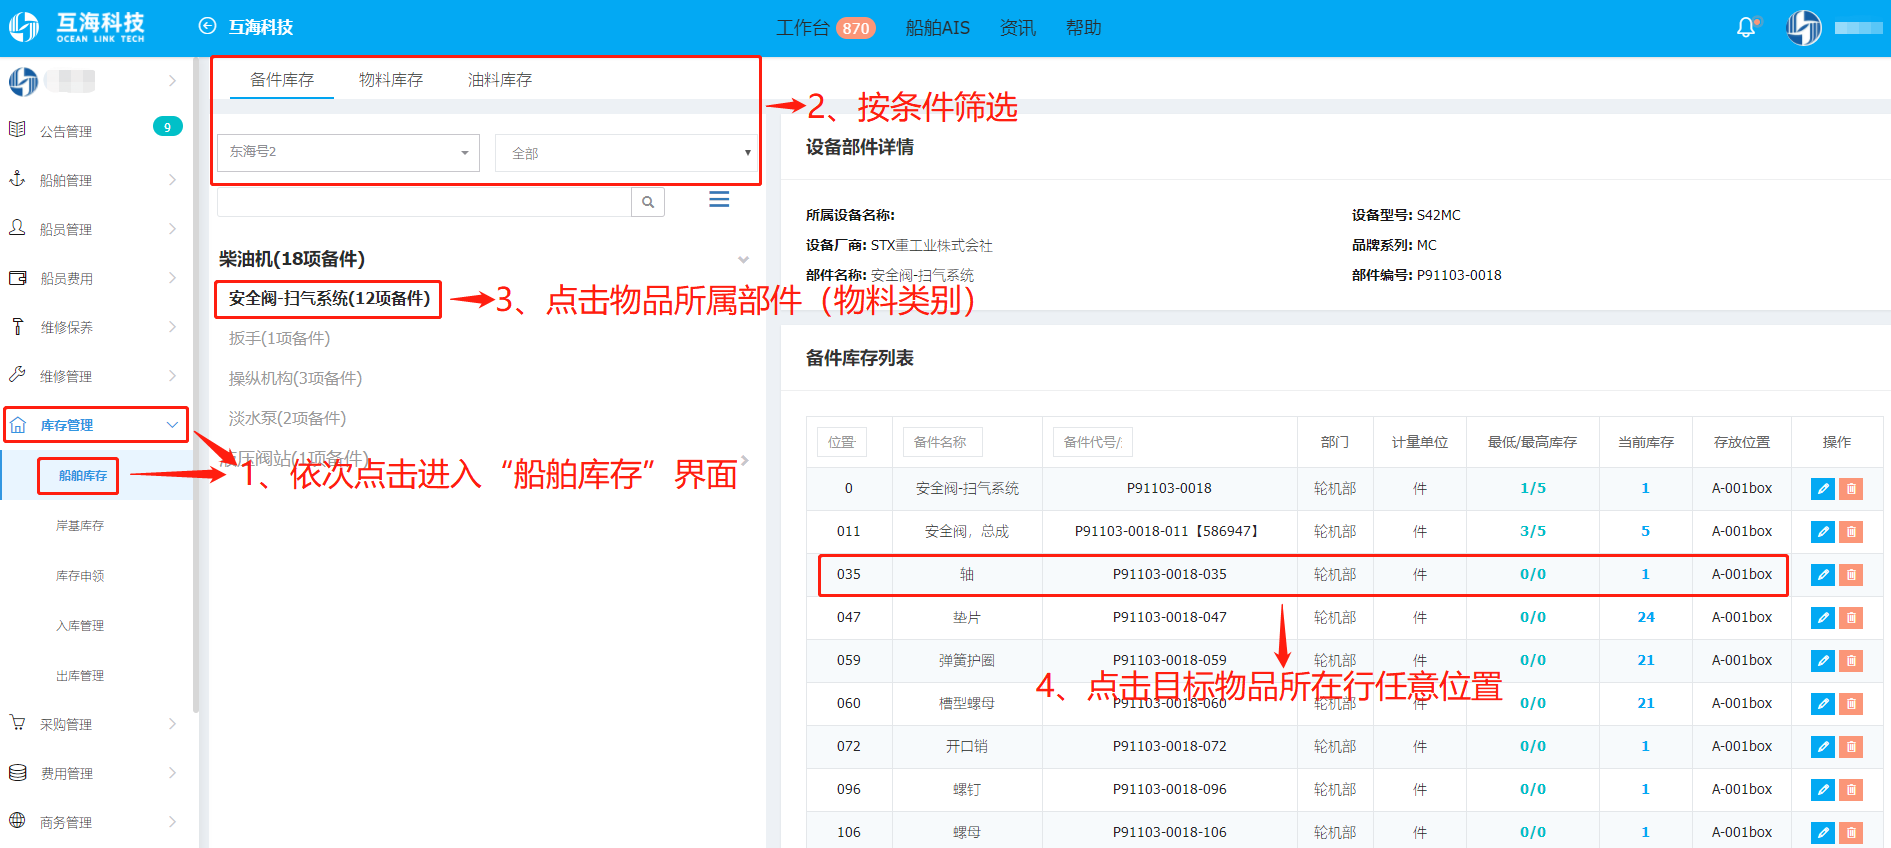The width and height of the screenshot is (1891, 848).
Task: Click current stock value 24
Action: click(1646, 618)
